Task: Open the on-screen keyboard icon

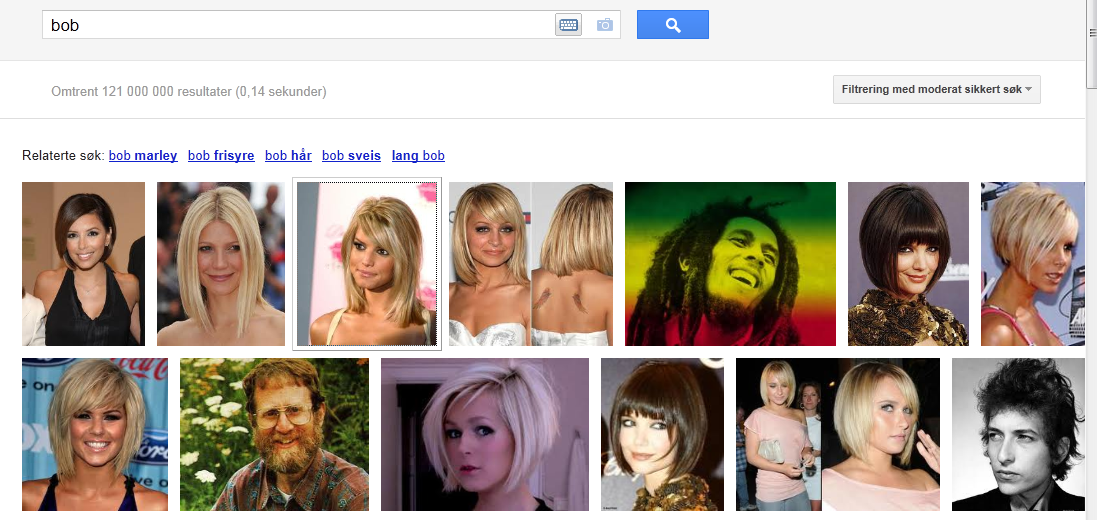Action: pyautogui.click(x=568, y=25)
